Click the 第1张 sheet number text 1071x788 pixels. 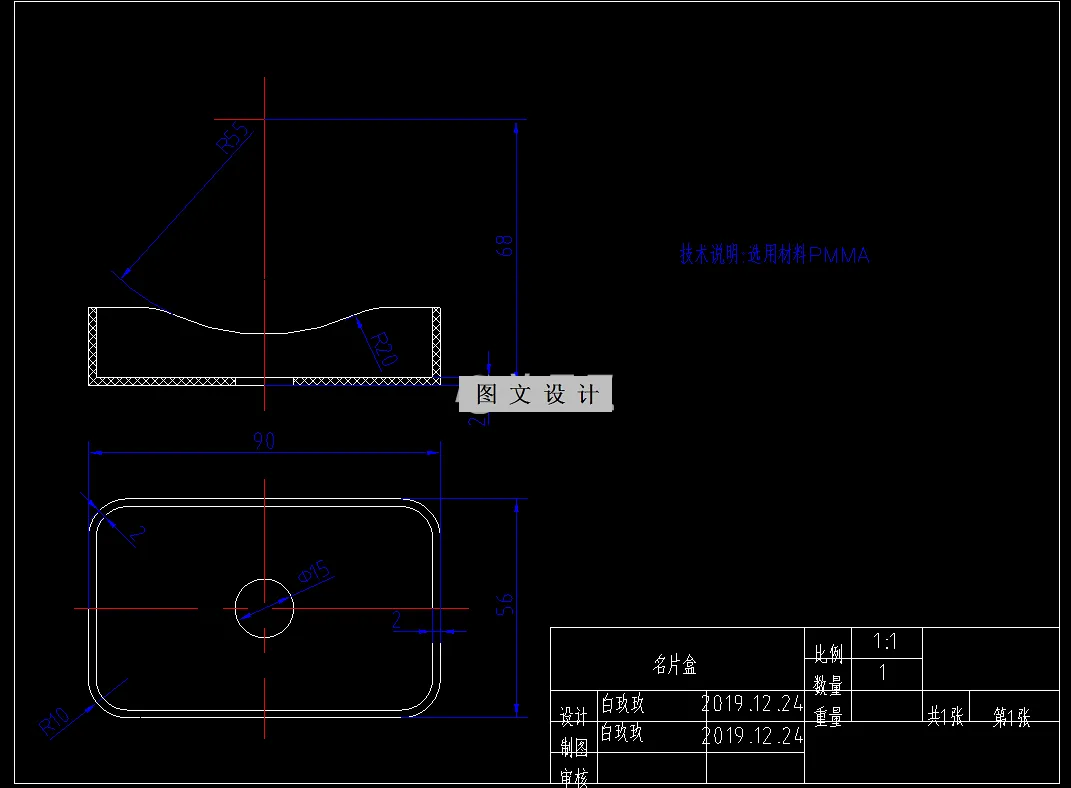(1010, 716)
